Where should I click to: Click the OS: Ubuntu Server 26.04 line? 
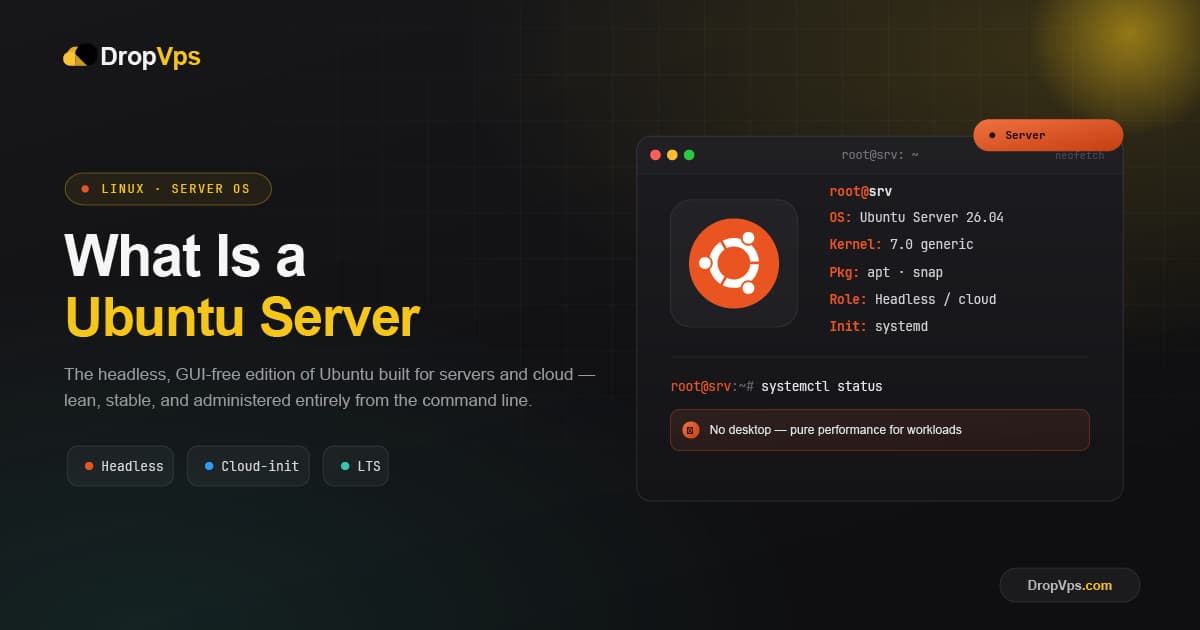point(916,218)
